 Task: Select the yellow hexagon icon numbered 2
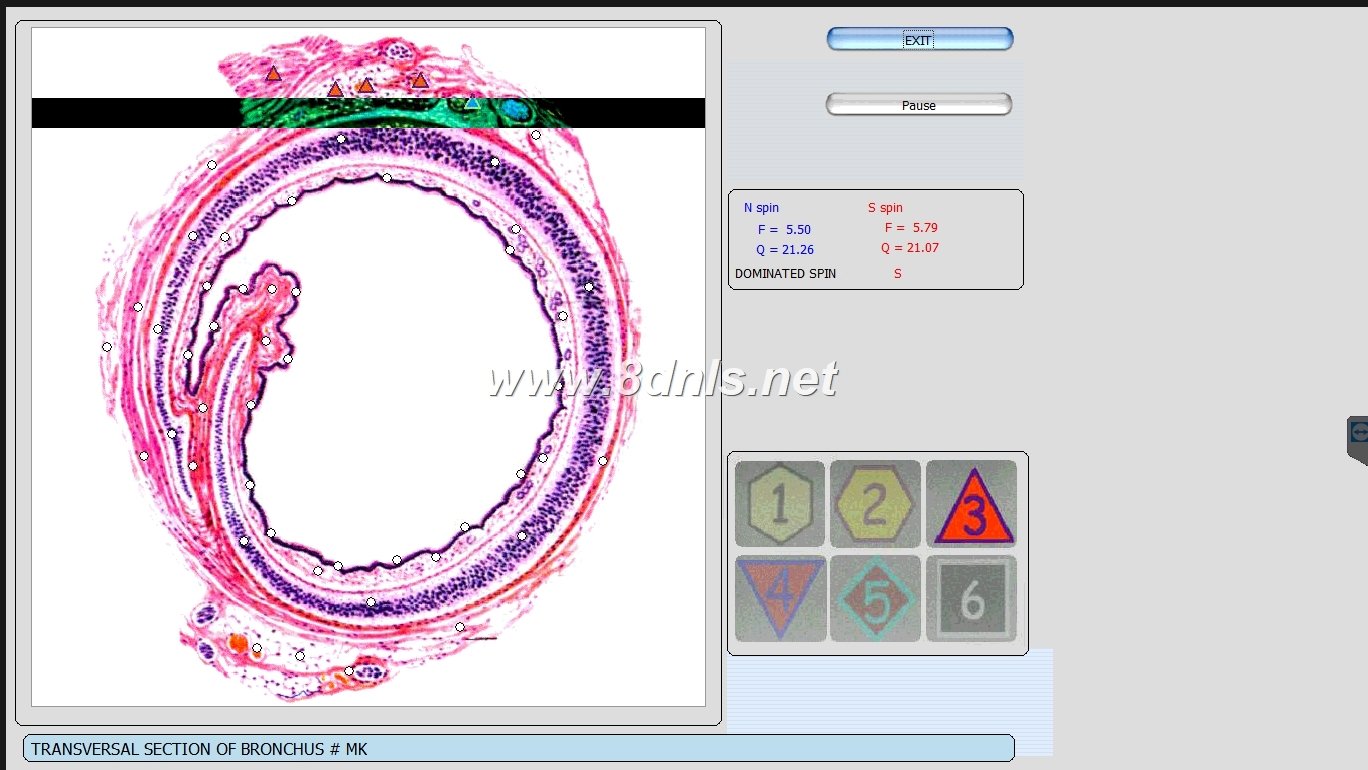tap(875, 504)
